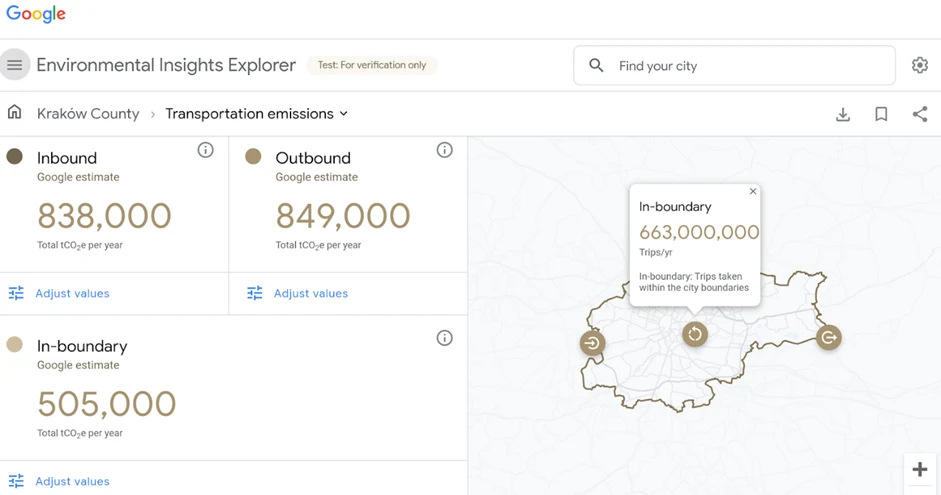Select the inbound trips map marker
941x495 pixels.
tap(592, 343)
